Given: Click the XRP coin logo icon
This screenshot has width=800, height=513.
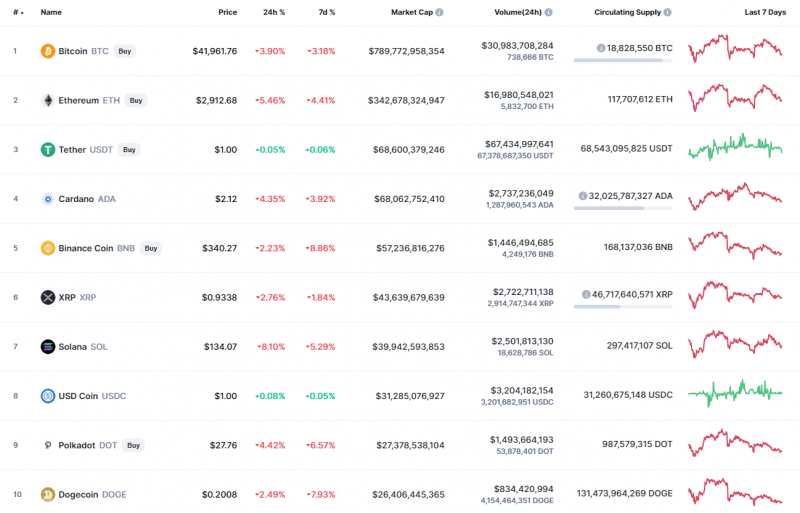Looking at the screenshot, I should click(x=47, y=297).
